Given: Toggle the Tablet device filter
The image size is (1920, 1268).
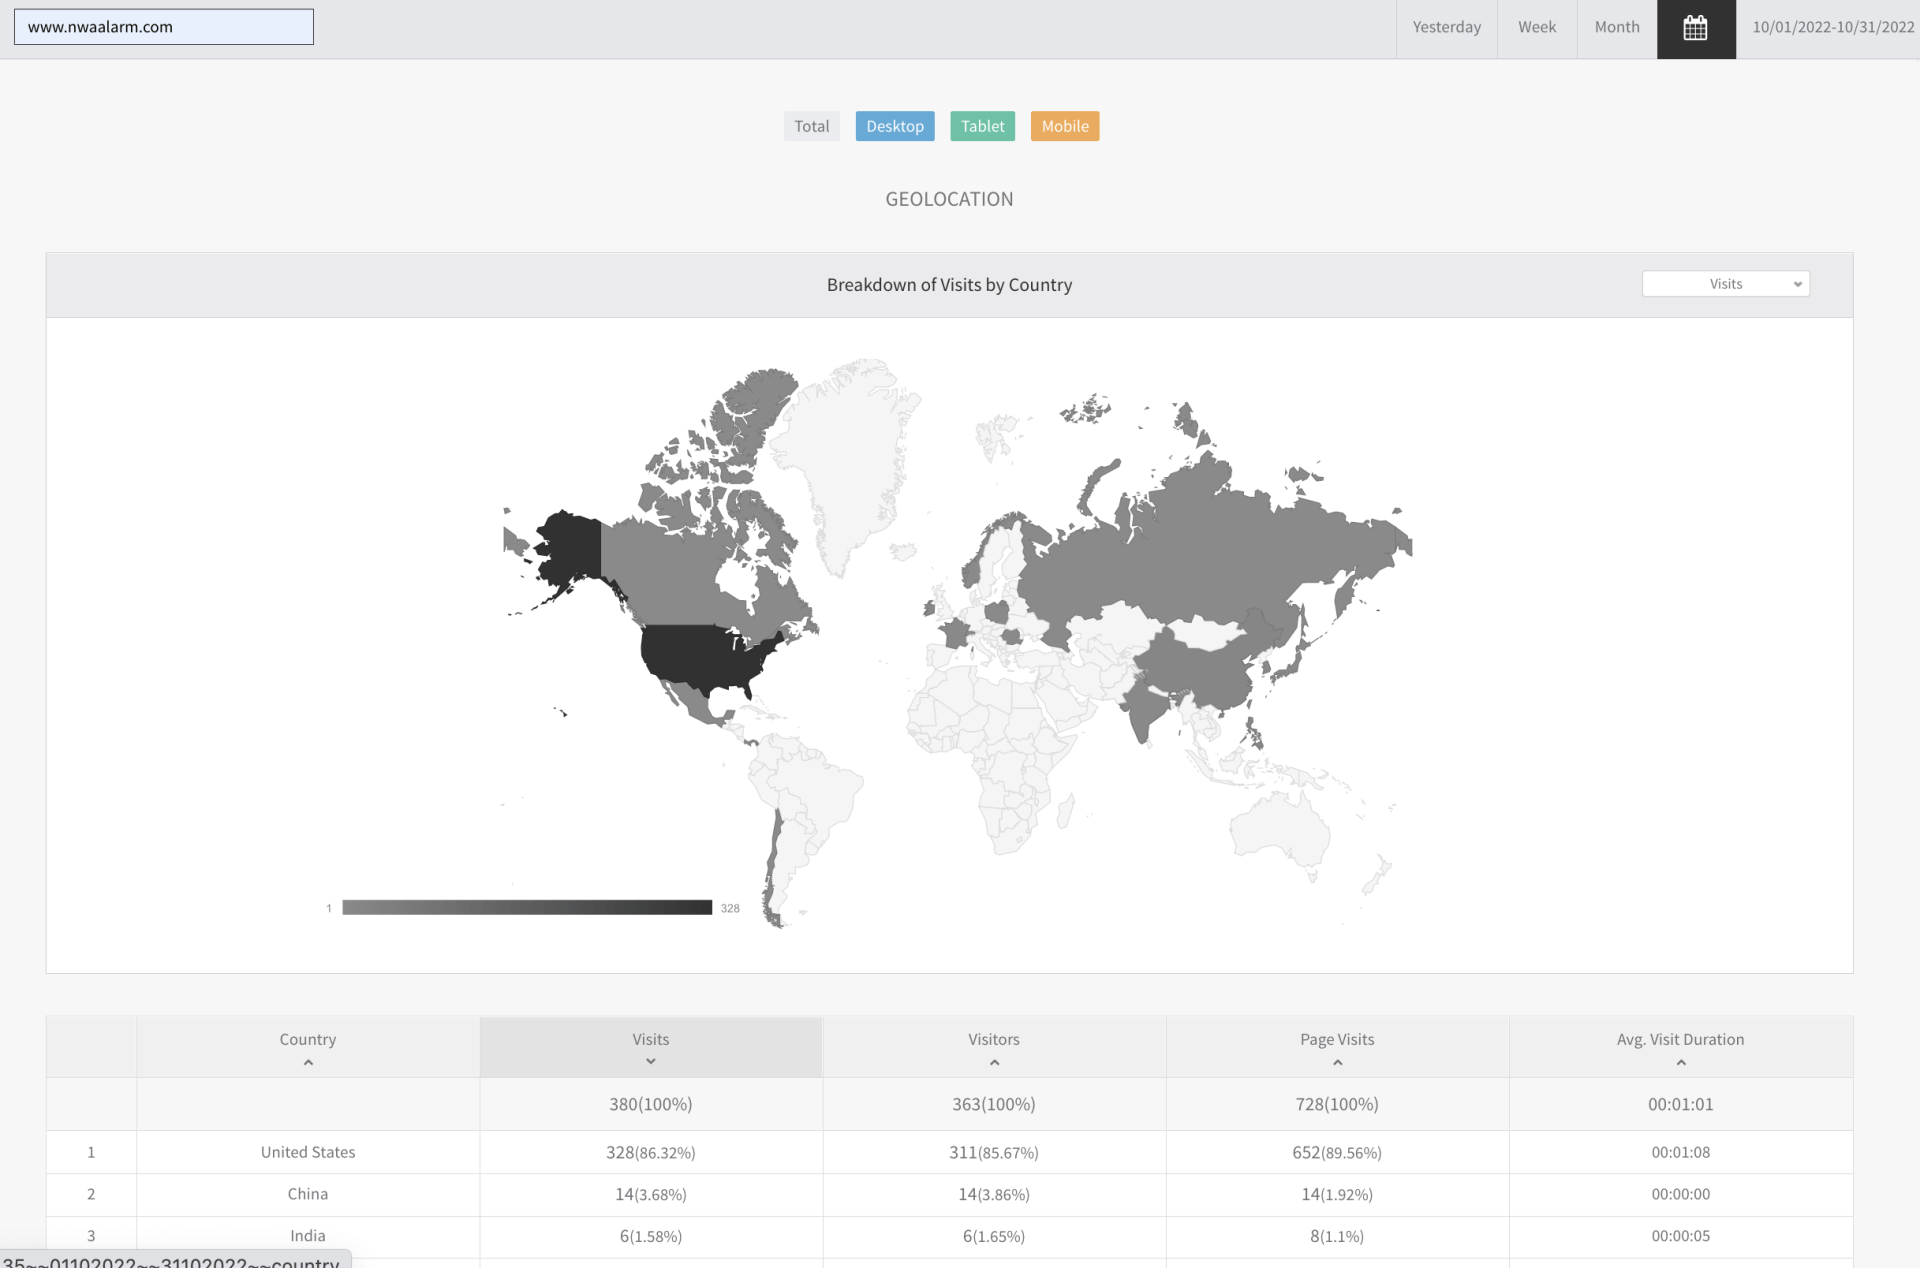Looking at the screenshot, I should coord(982,126).
